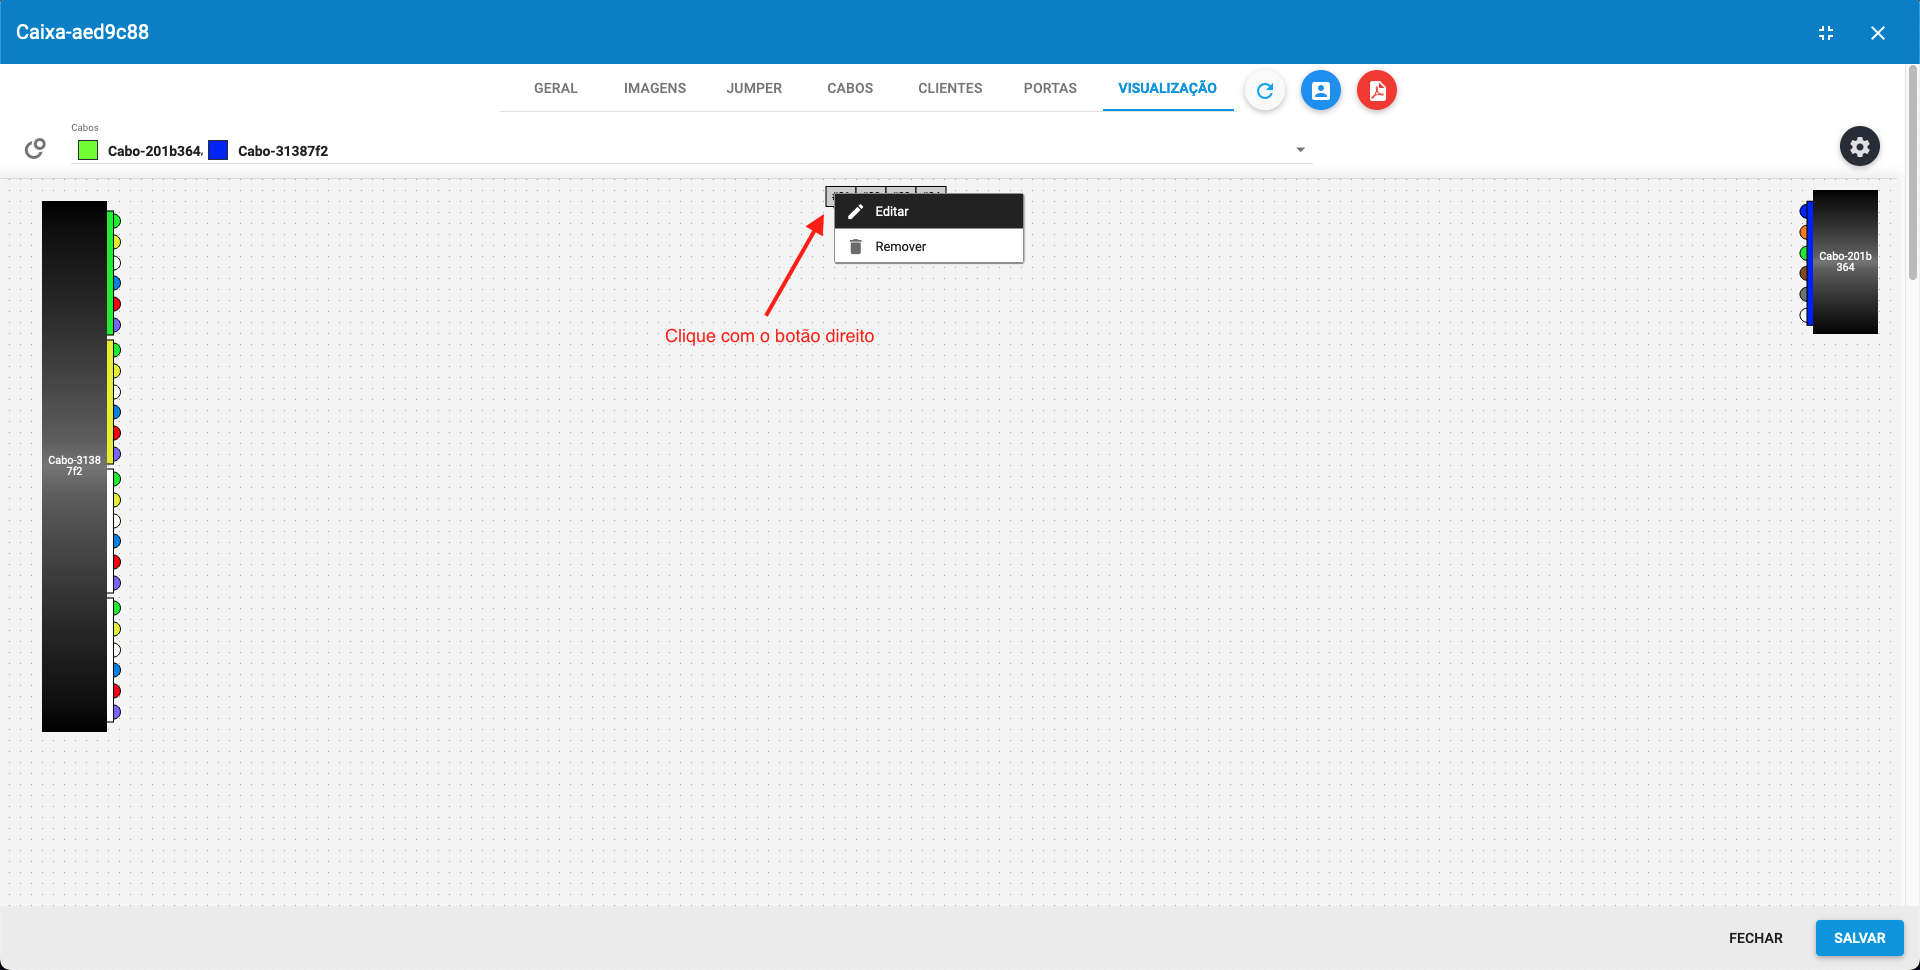Select blue fiber of Cabo-201b364
Screen dimensions: 1920x970
[x=1804, y=211]
